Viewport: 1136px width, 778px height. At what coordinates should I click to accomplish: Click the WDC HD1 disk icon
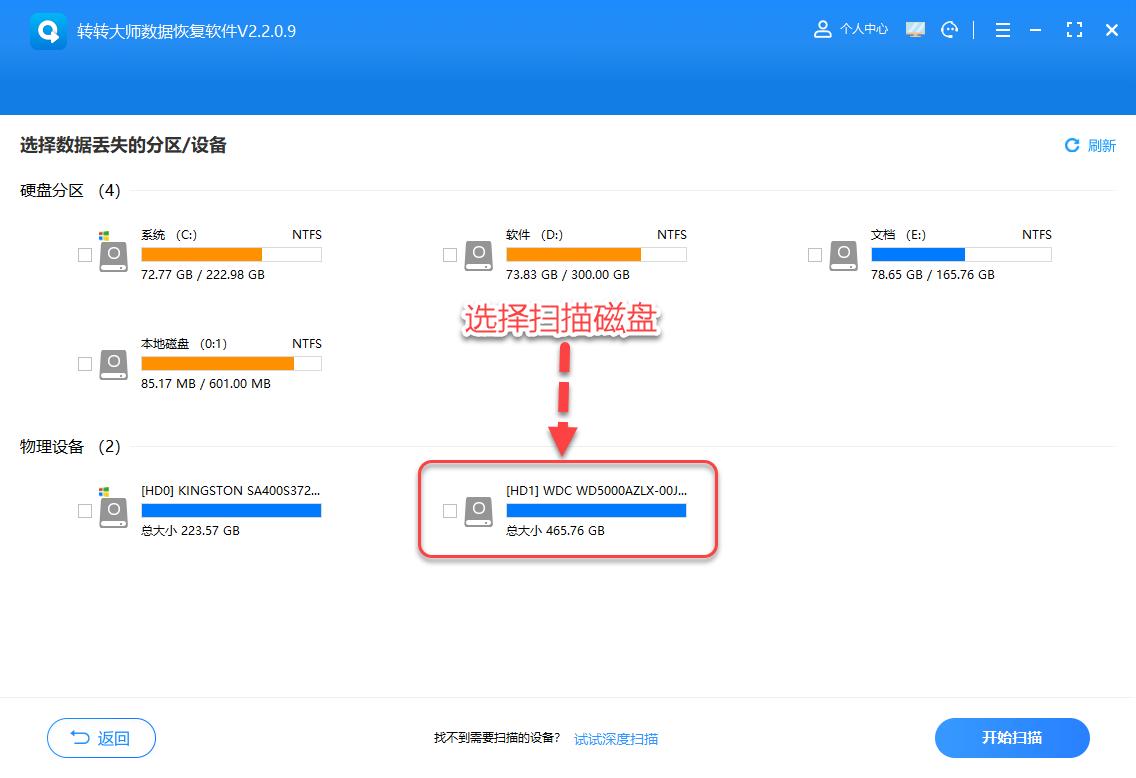[478, 511]
